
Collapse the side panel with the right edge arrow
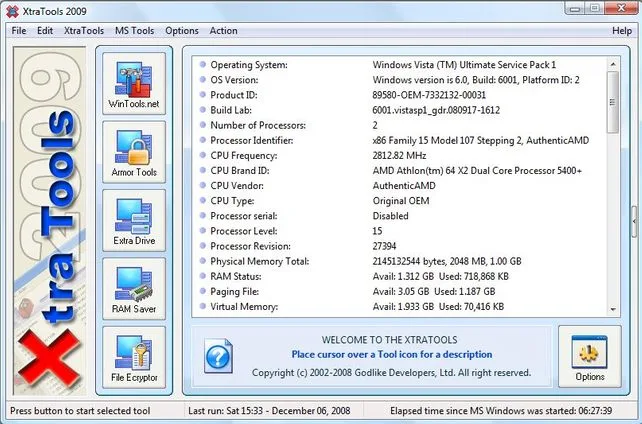click(x=634, y=221)
